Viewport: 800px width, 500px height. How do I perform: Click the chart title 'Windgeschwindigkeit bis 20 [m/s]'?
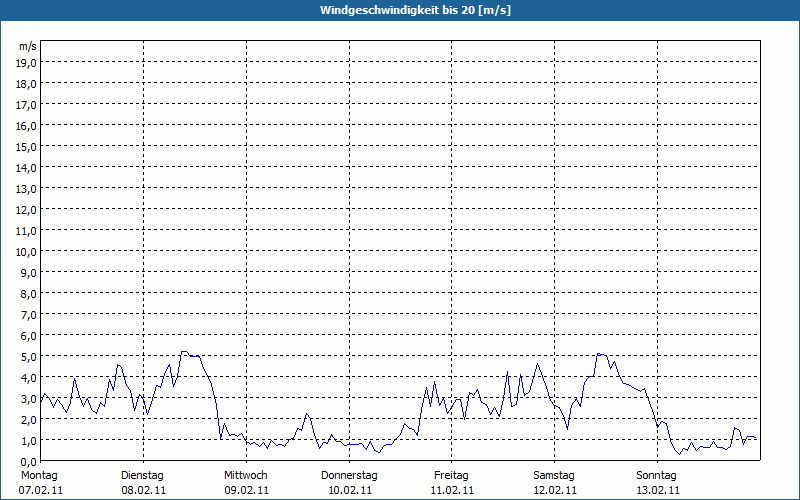point(415,10)
